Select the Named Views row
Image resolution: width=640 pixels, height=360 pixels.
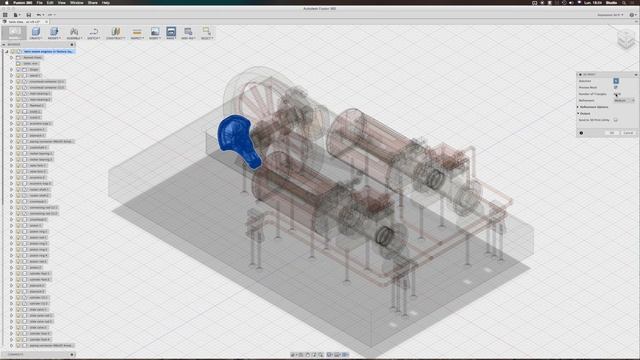32,58
